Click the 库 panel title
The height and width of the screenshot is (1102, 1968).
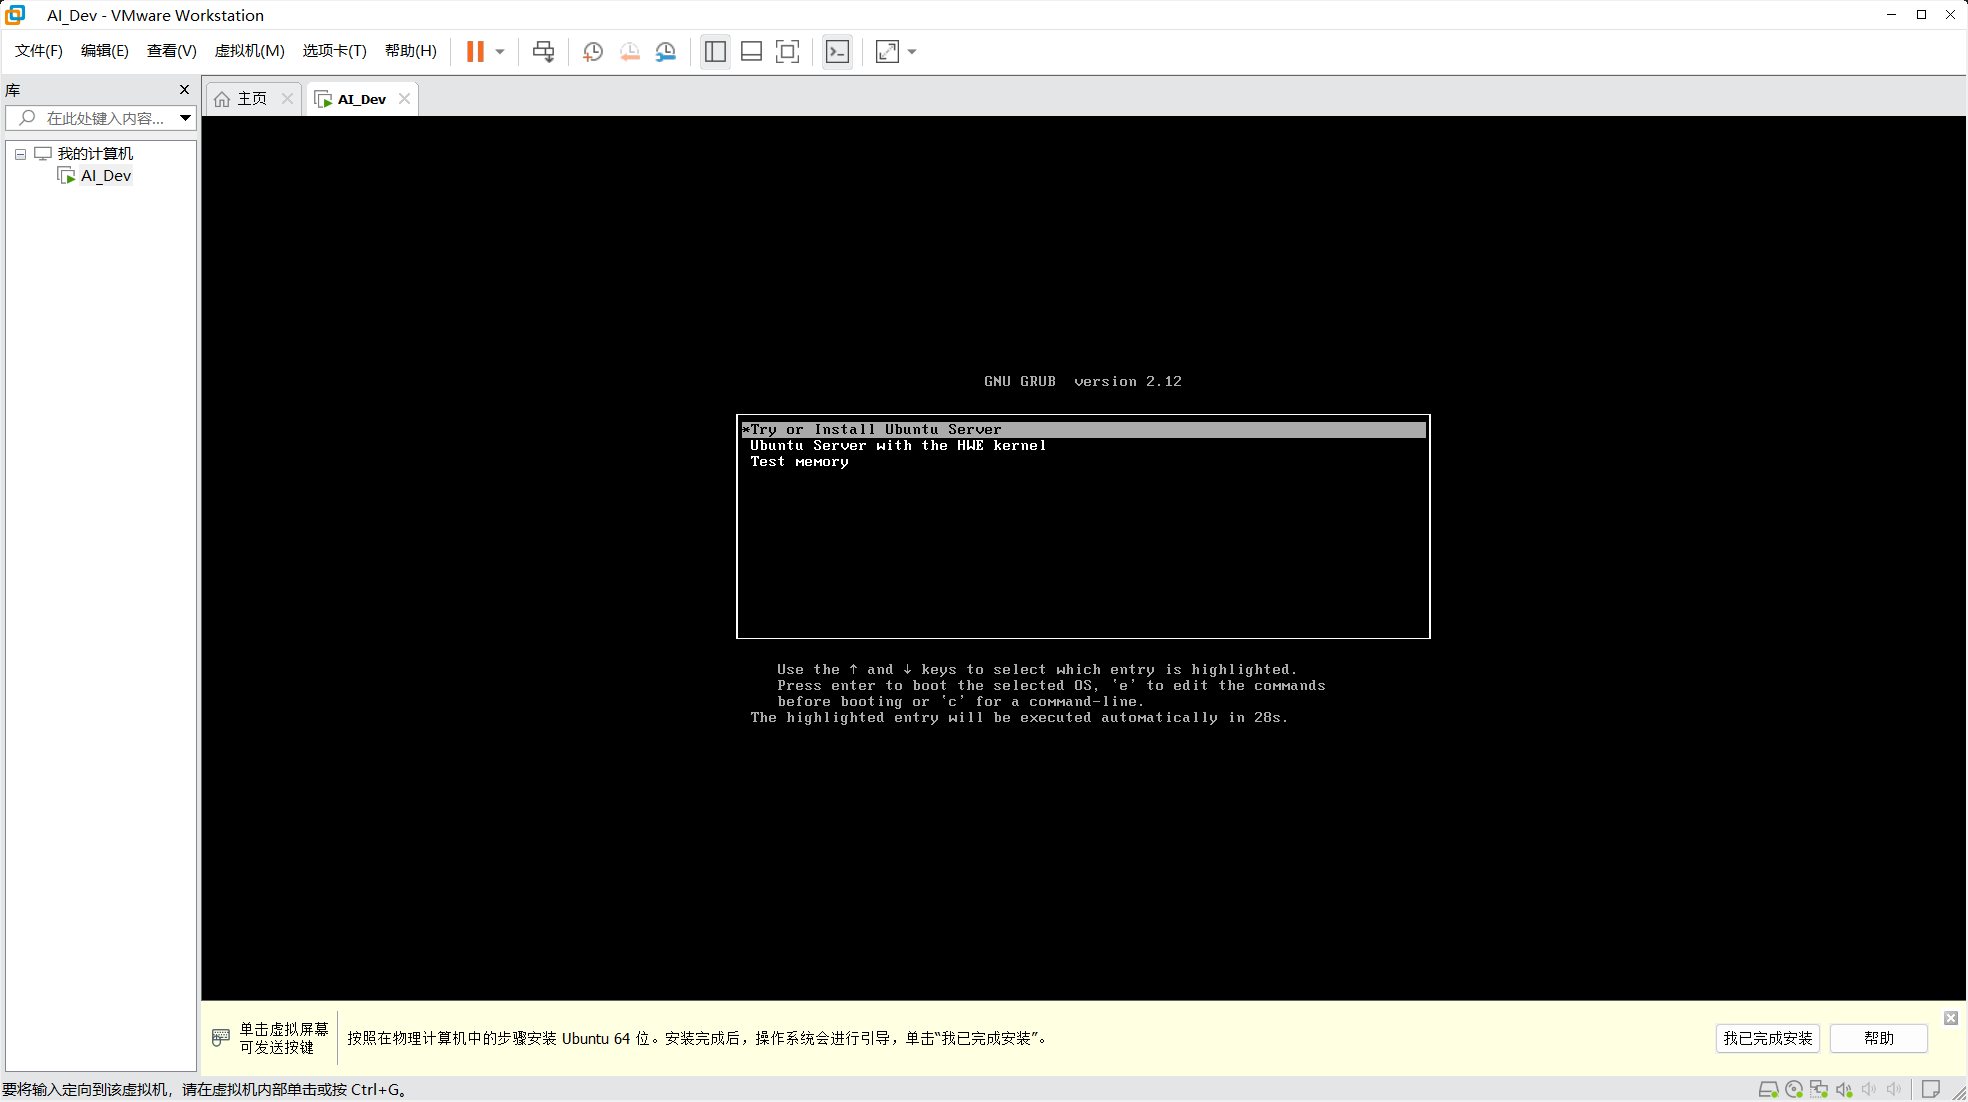(13, 89)
